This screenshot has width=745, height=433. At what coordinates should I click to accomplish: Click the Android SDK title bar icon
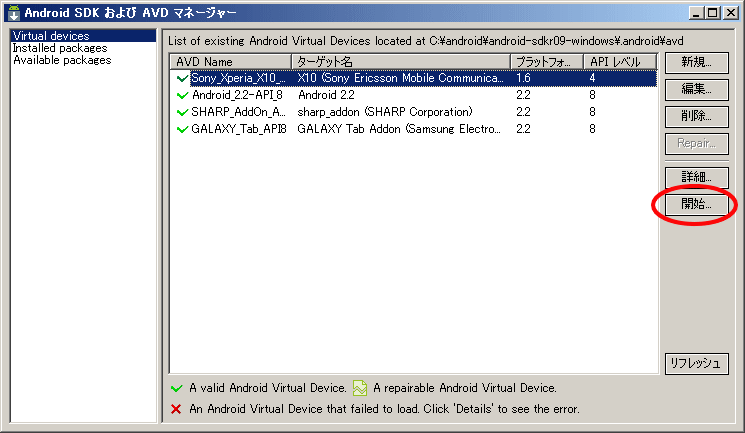pos(14,13)
